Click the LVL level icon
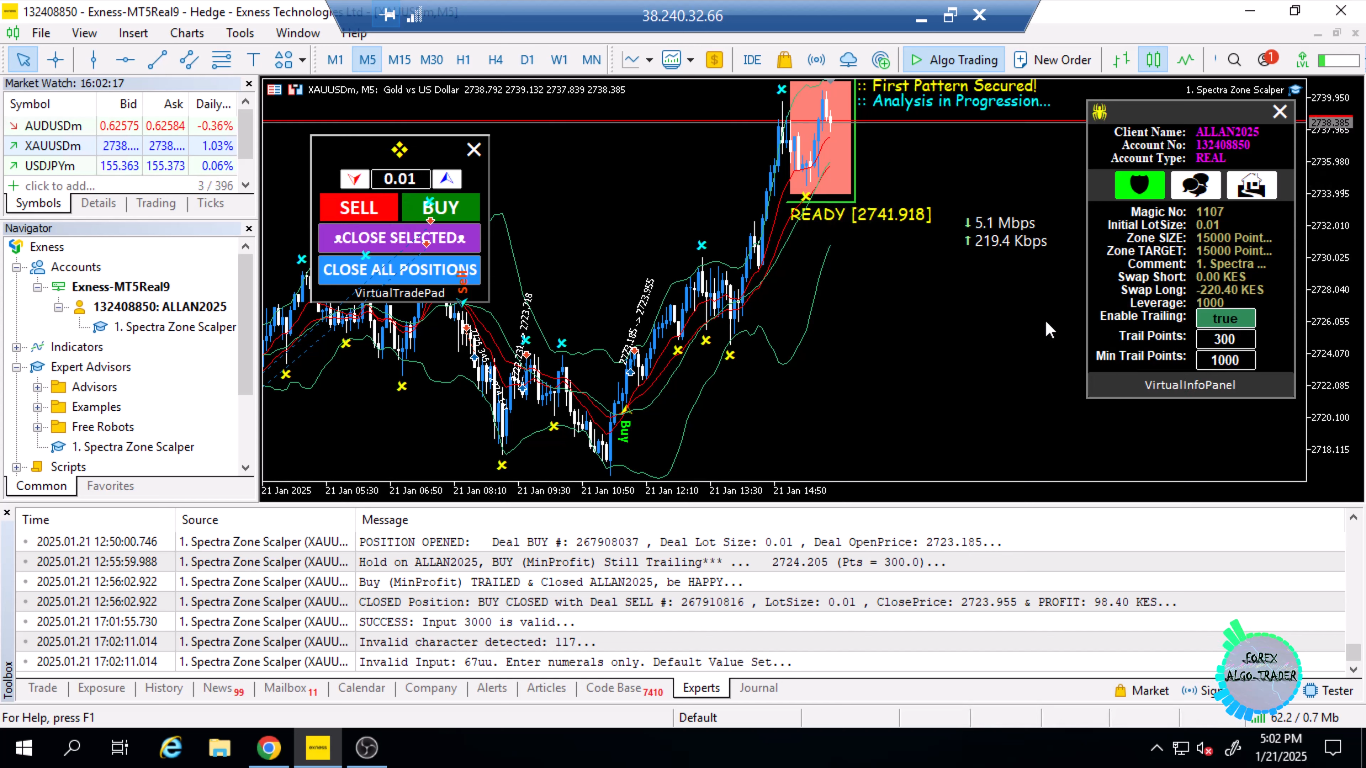The height and width of the screenshot is (768, 1366). coord(1302,60)
